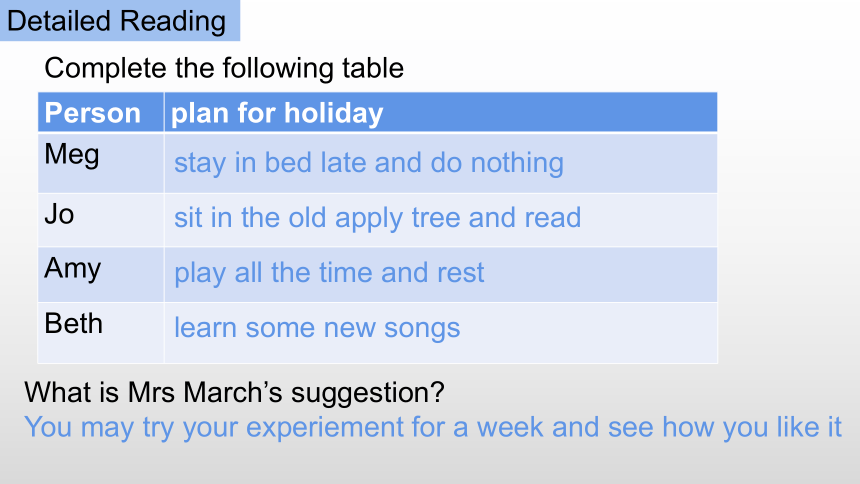Click the word nothing in Meg's row
Image resolution: width=860 pixels, height=484 pixels.
(517, 164)
